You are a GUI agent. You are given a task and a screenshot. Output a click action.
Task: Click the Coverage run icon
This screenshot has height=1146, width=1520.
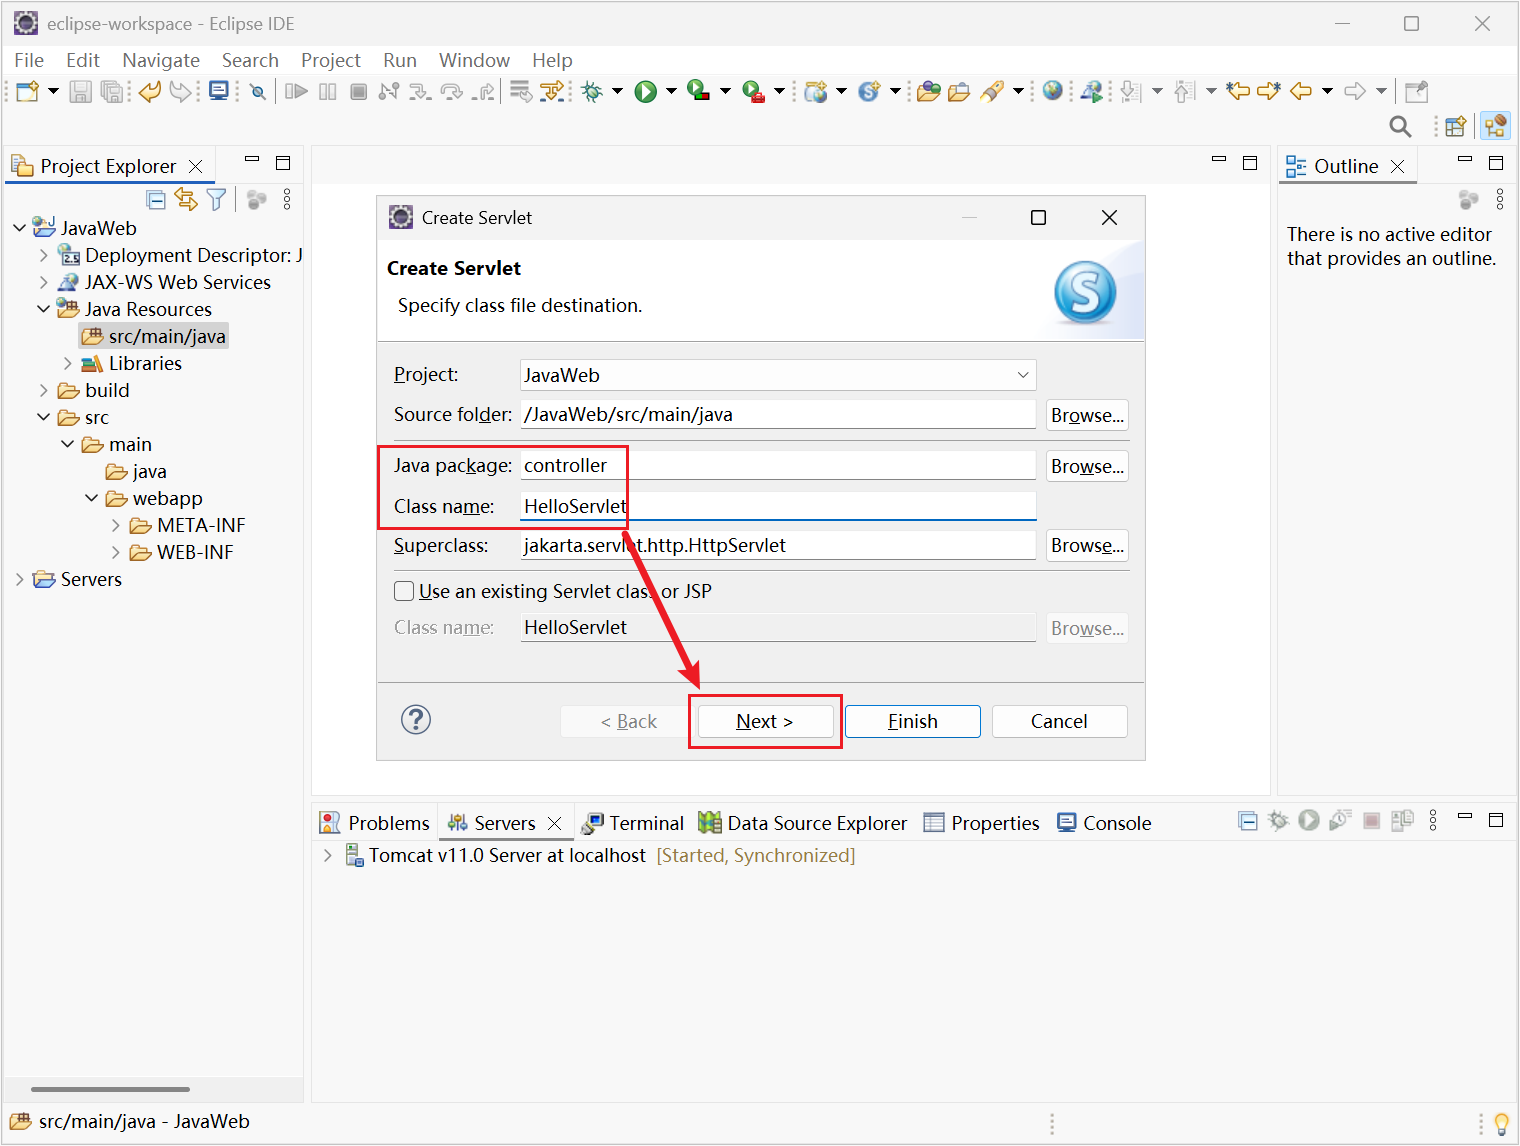(699, 92)
